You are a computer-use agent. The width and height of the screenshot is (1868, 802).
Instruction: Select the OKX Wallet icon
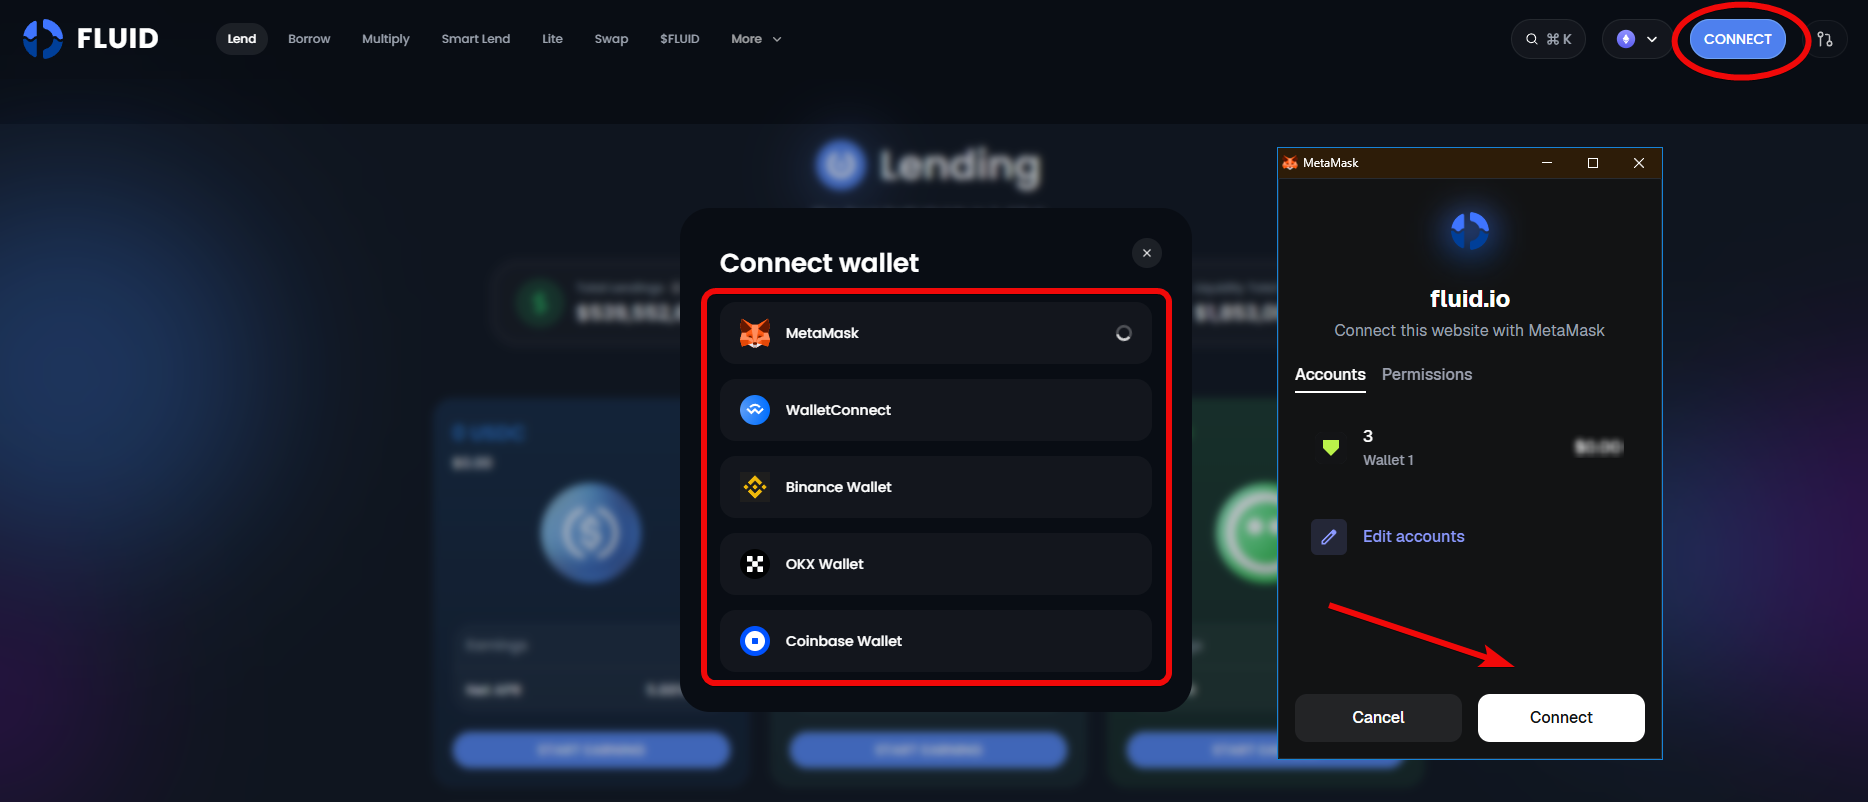[x=755, y=564]
